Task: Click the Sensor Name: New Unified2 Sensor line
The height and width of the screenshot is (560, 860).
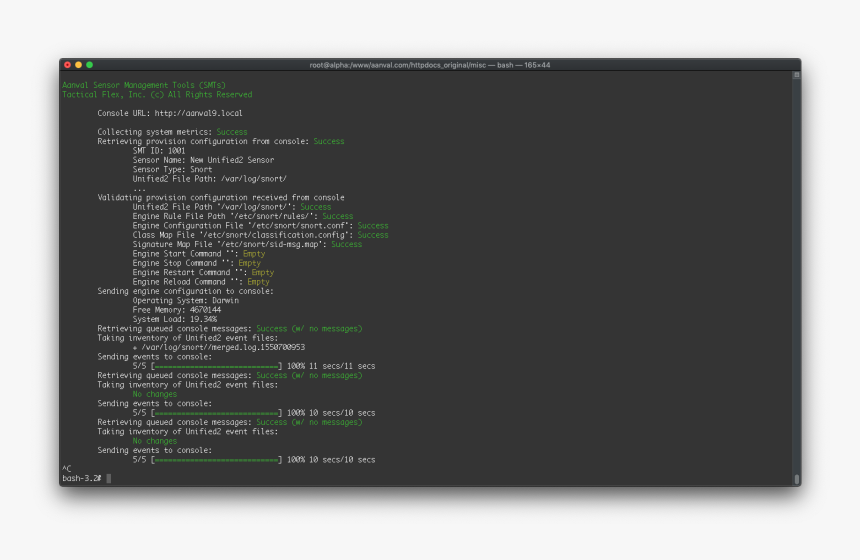Action: (203, 160)
